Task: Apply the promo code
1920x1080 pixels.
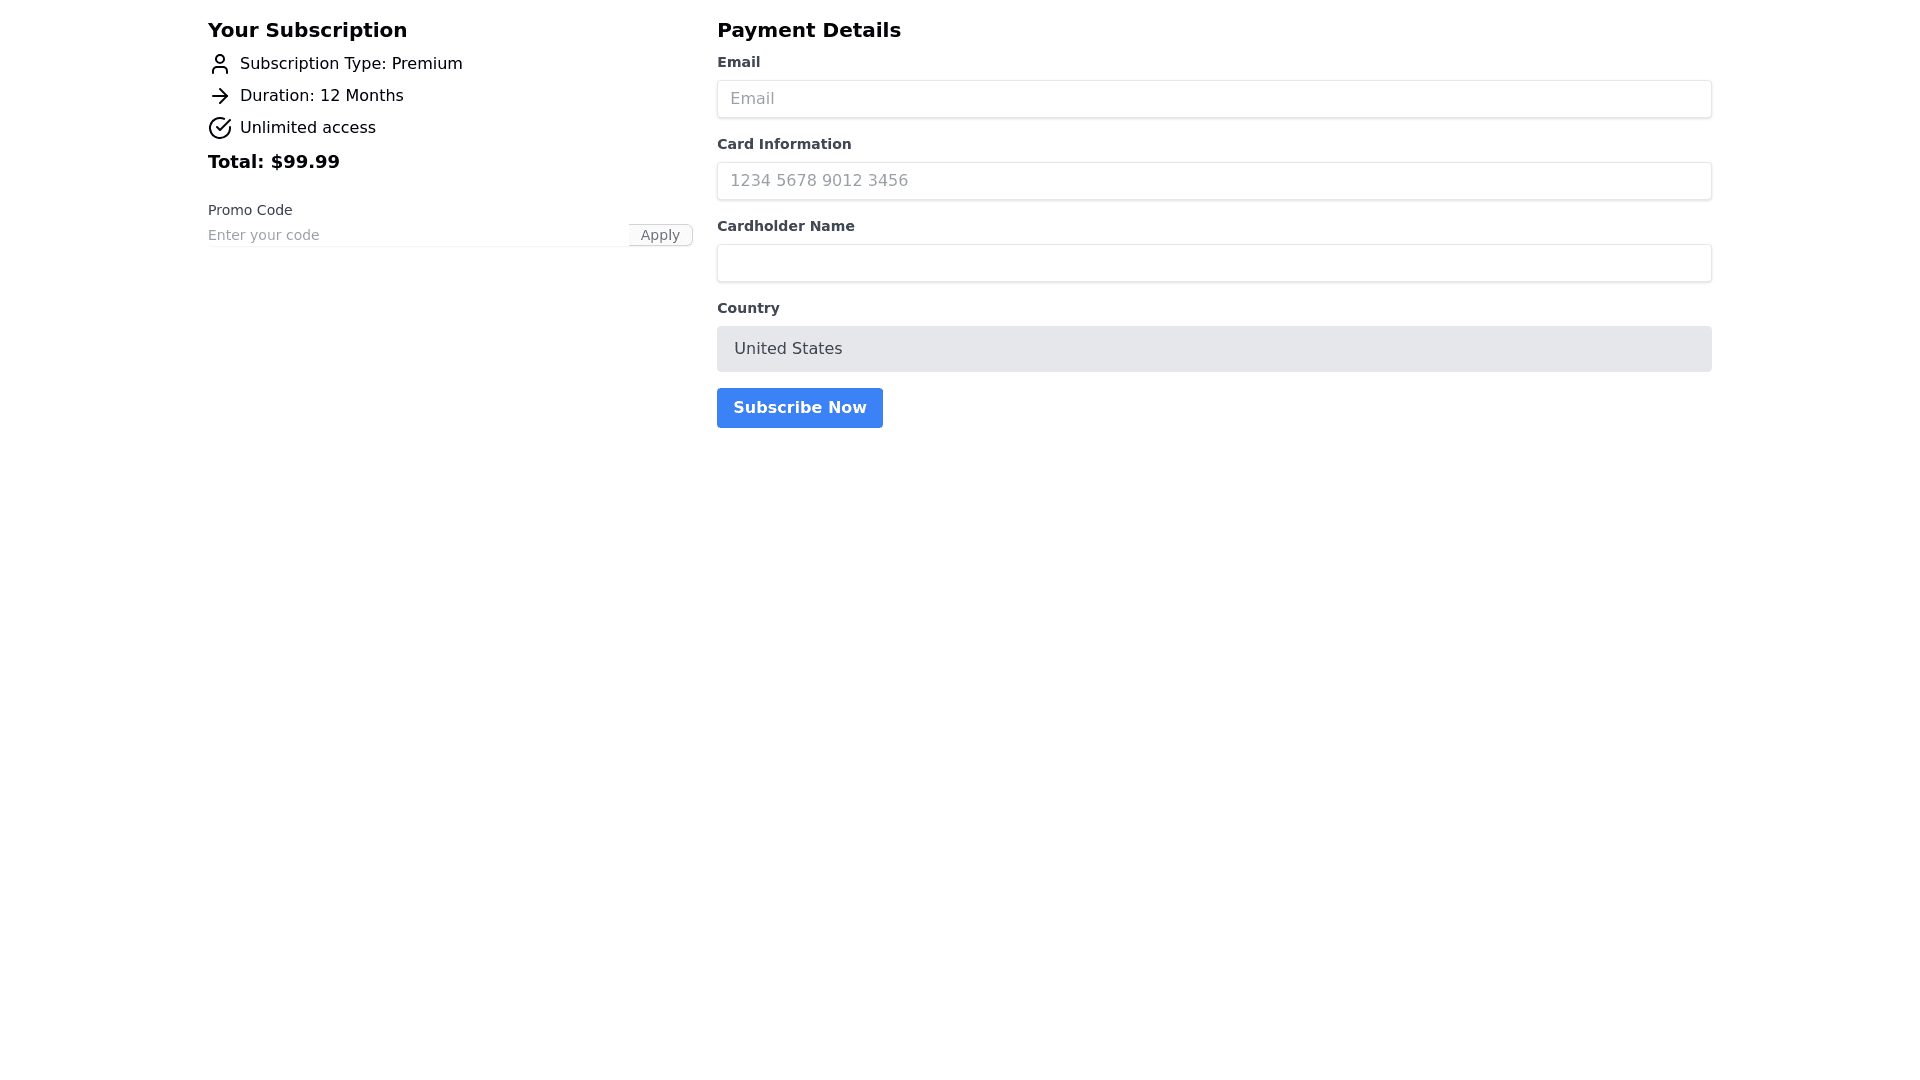Action: pos(660,235)
